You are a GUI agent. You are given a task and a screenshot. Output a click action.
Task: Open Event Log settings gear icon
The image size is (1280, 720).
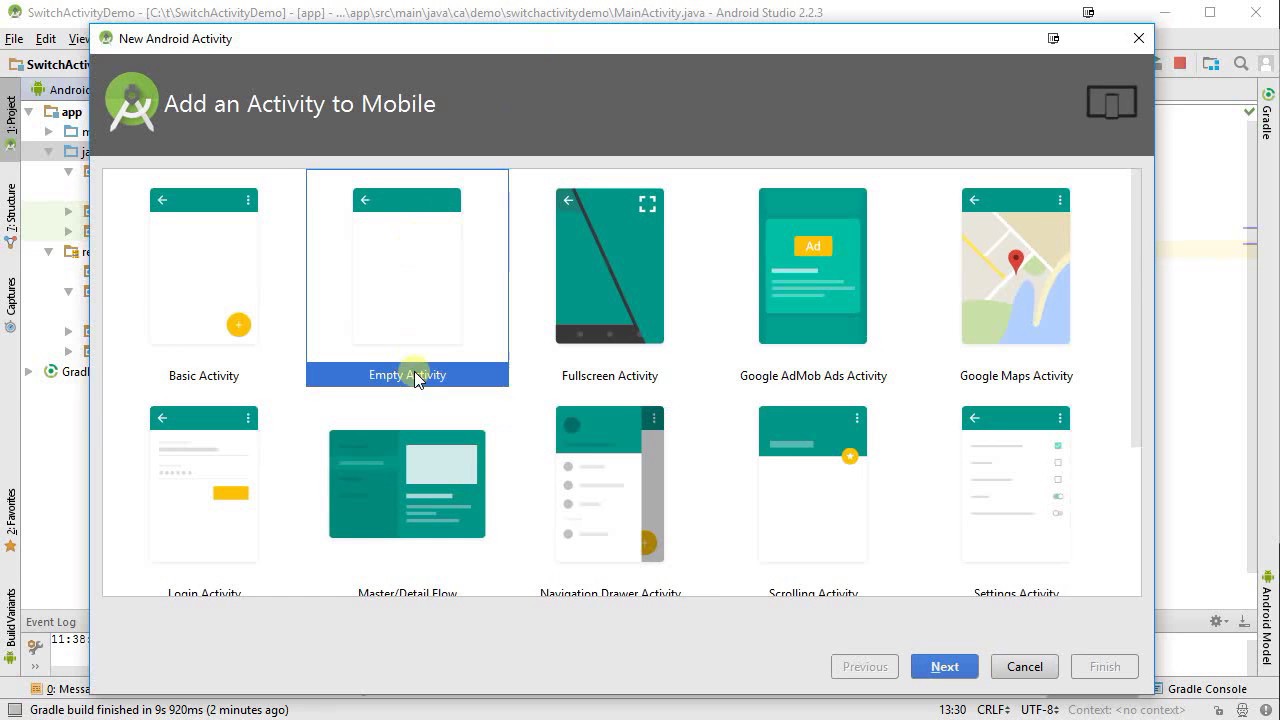click(x=1217, y=621)
